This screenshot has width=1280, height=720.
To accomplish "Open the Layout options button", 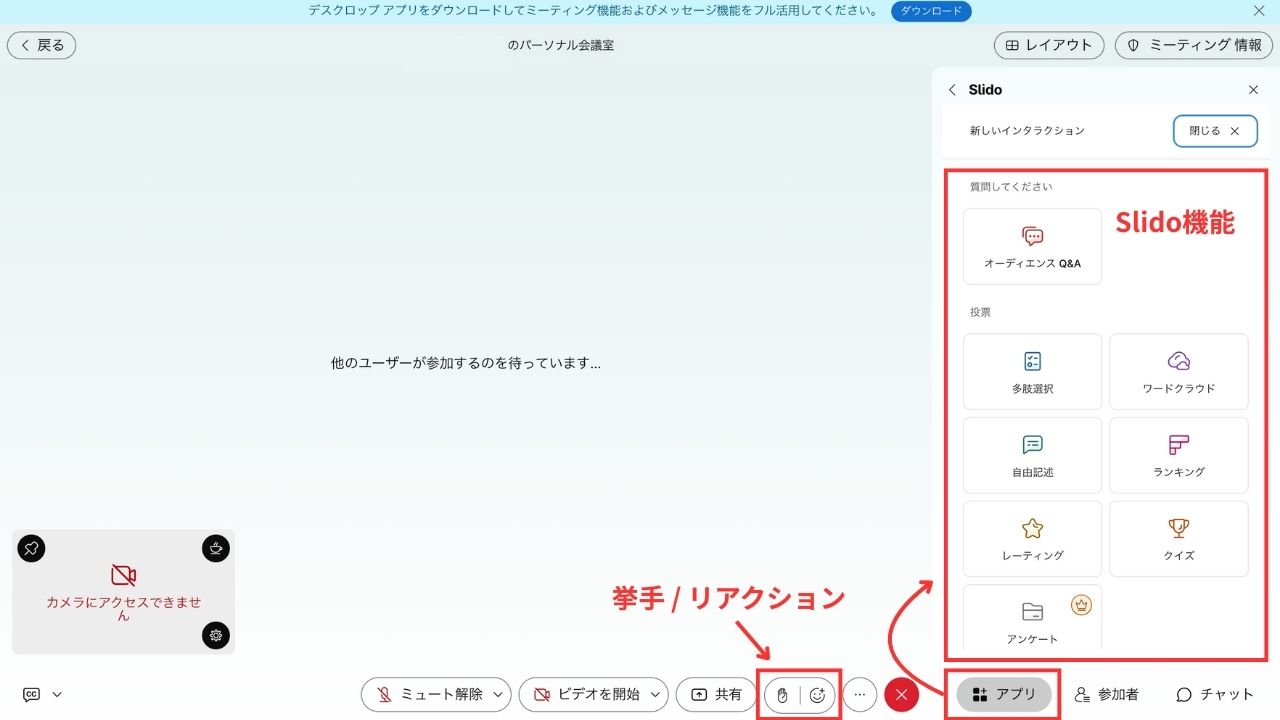I will (1049, 45).
